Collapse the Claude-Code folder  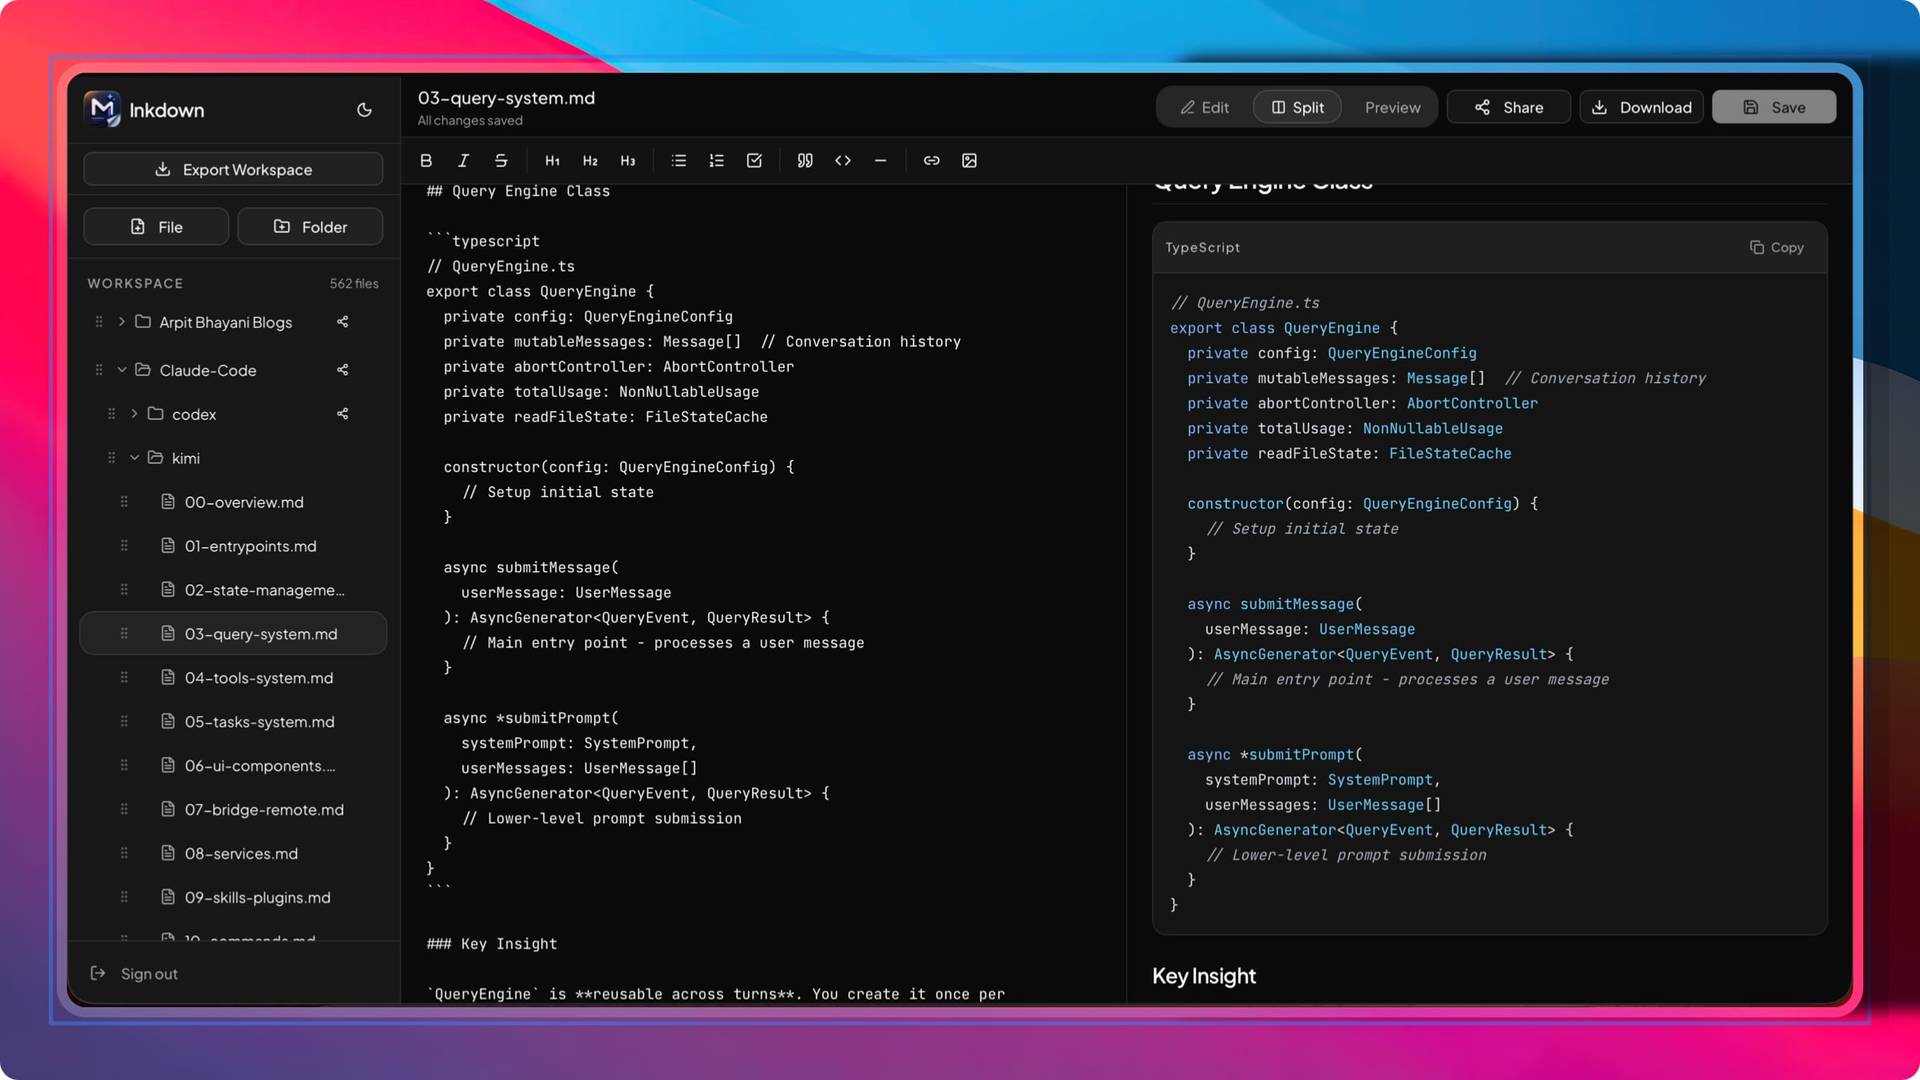(x=122, y=370)
